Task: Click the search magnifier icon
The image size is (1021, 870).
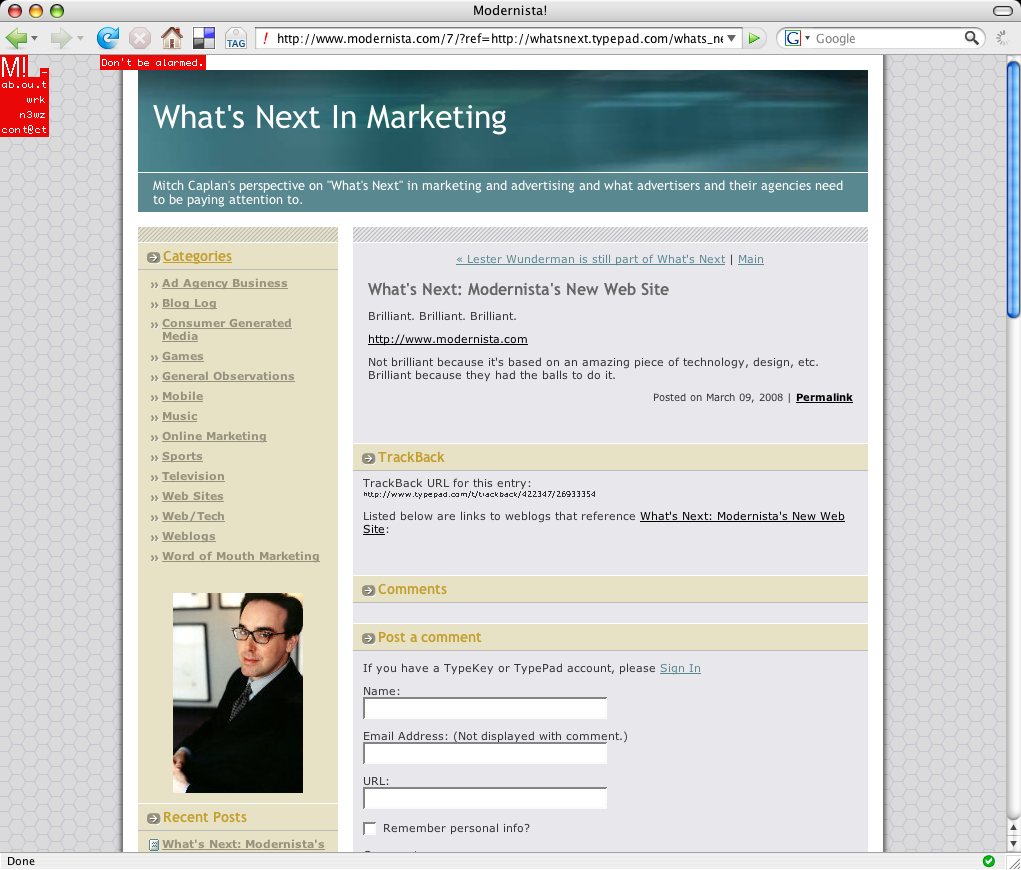Action: [971, 38]
